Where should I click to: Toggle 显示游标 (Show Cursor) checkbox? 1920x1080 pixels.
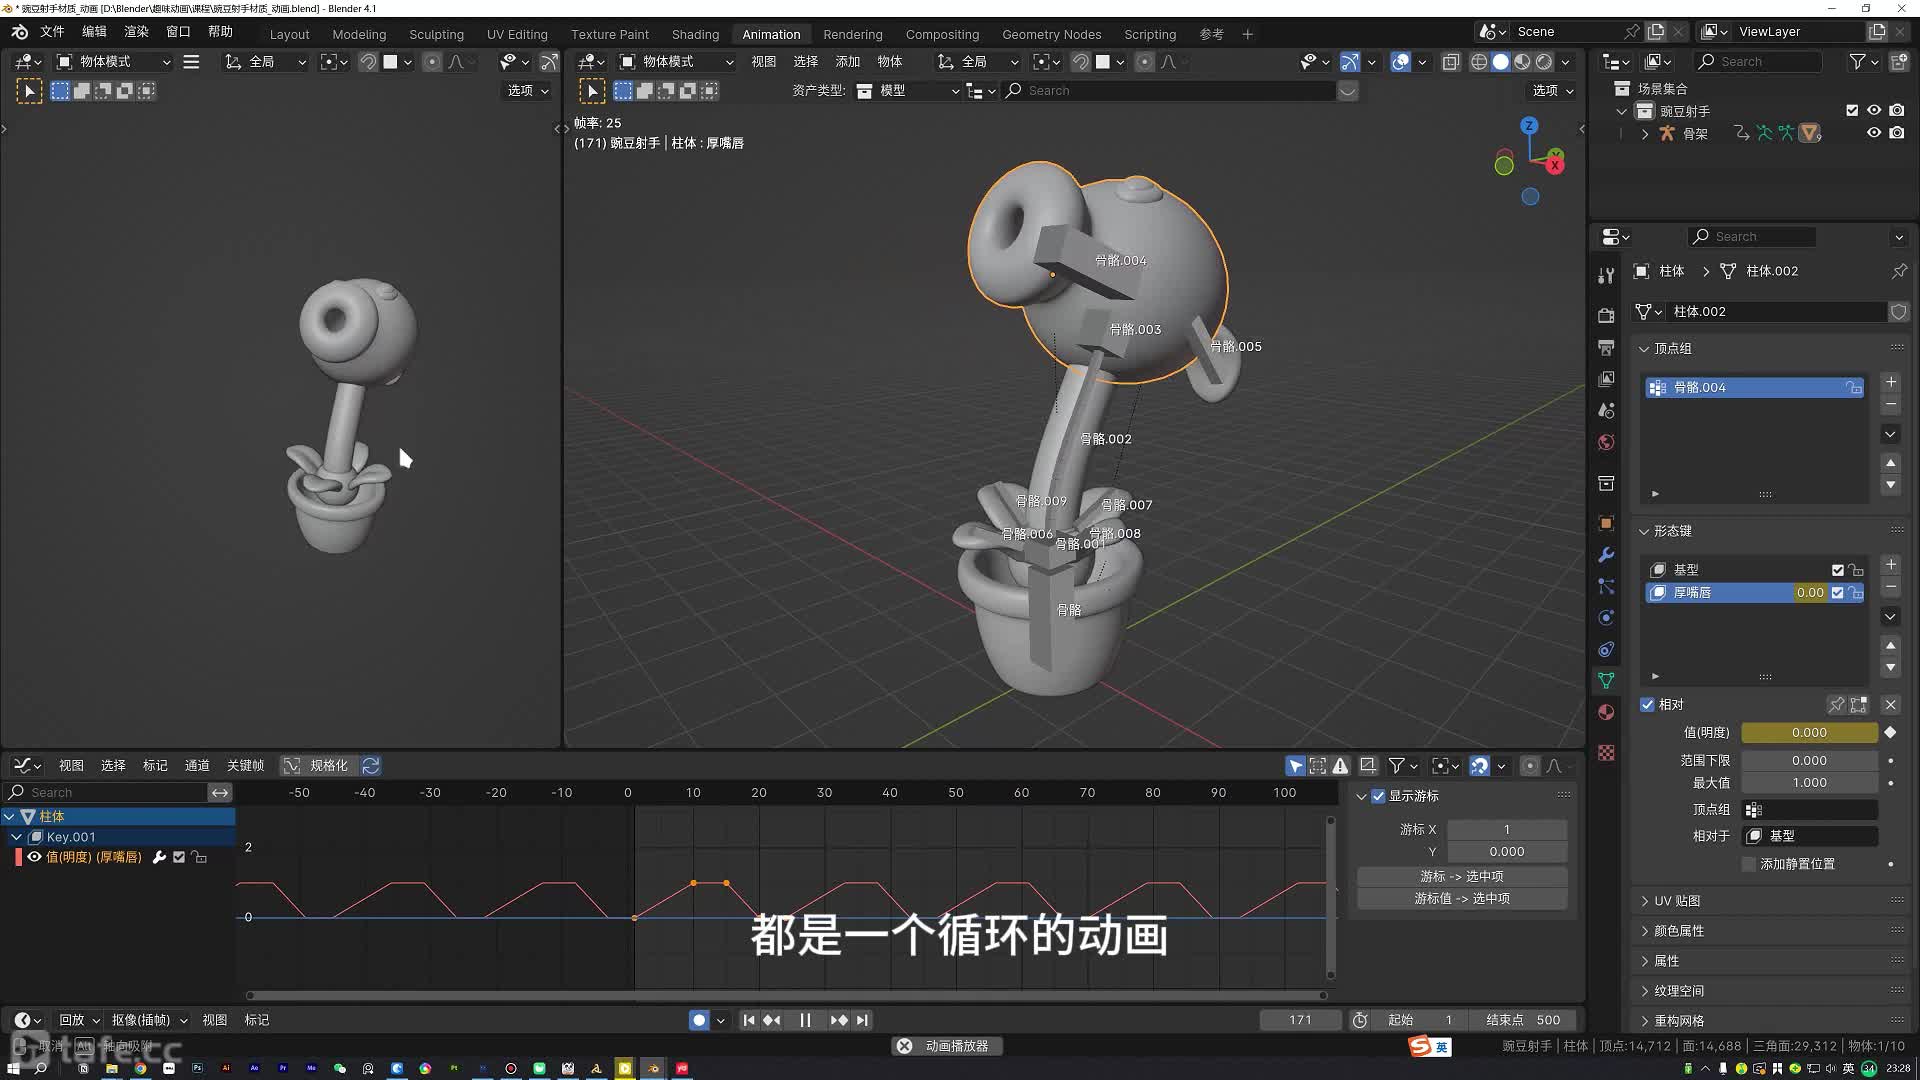pyautogui.click(x=1378, y=796)
